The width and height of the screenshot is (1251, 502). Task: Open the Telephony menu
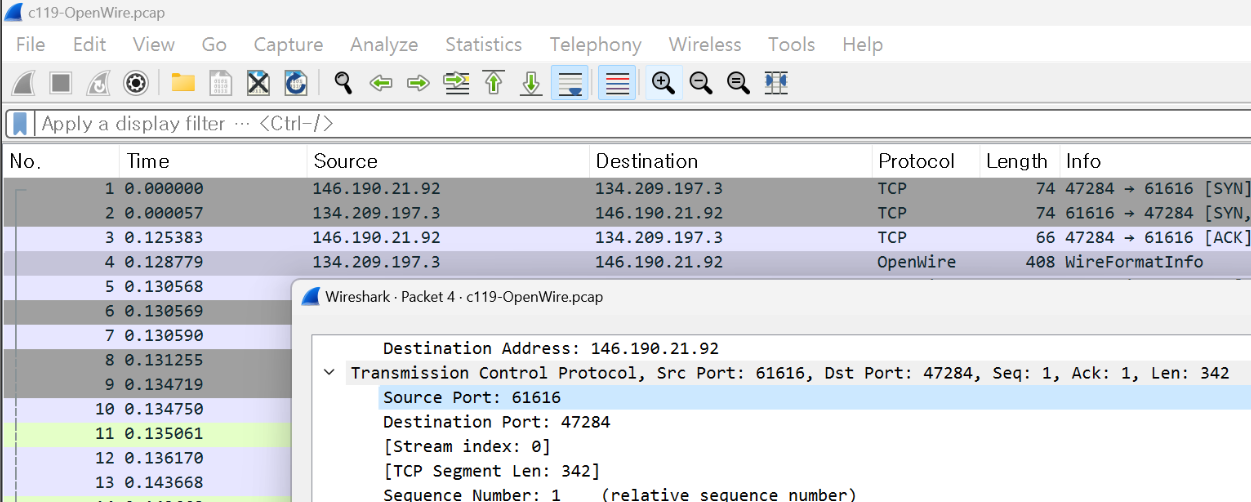pos(595,45)
